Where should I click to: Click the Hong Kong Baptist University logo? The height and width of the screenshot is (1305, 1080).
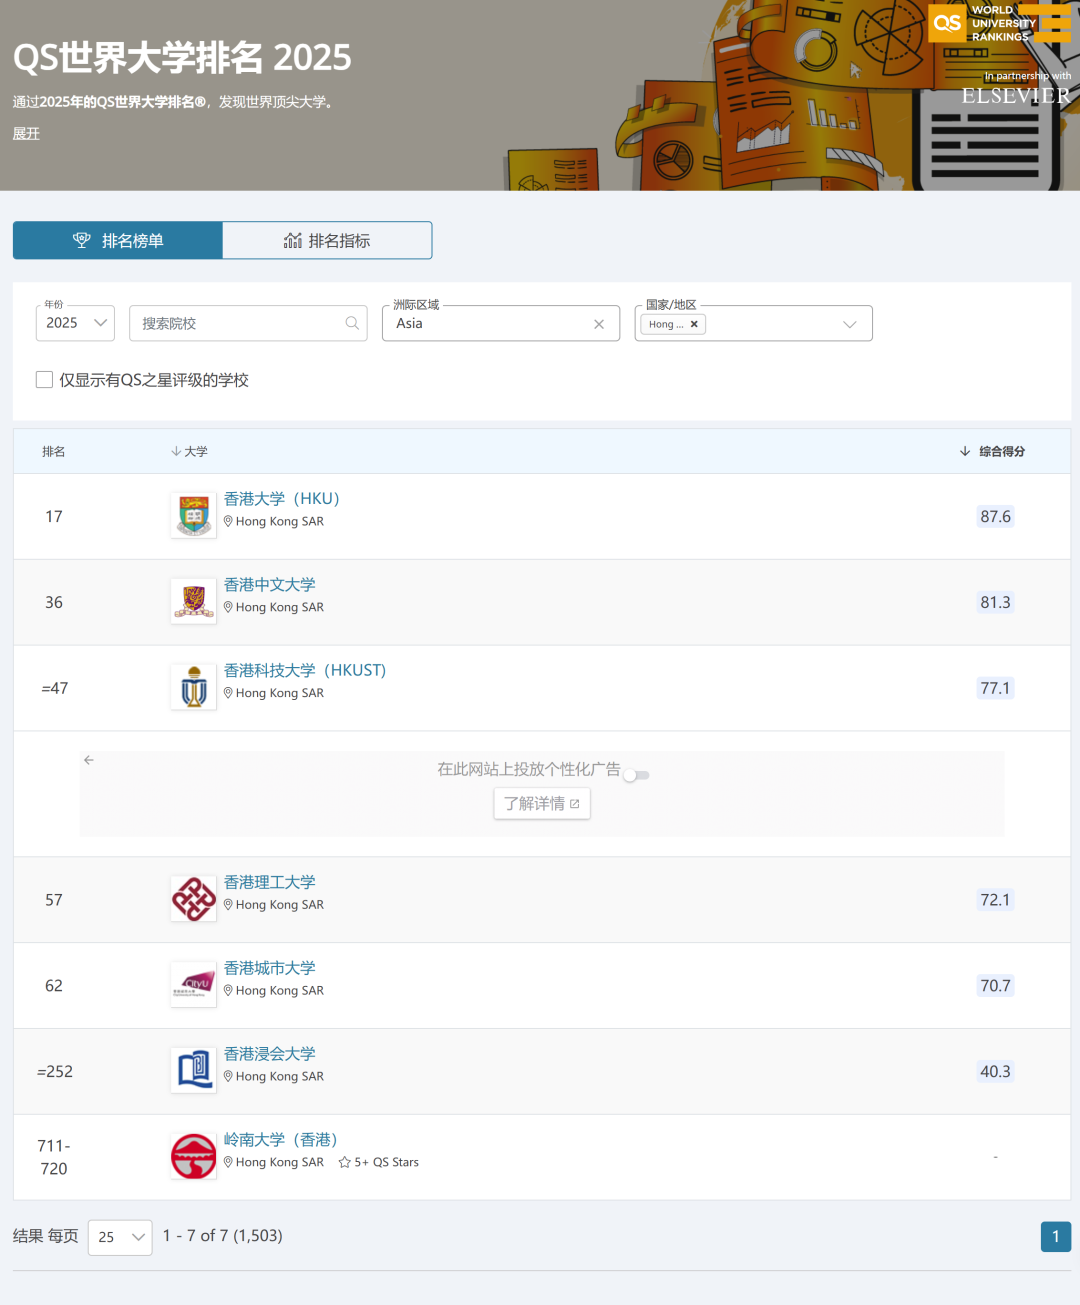[x=193, y=1071]
